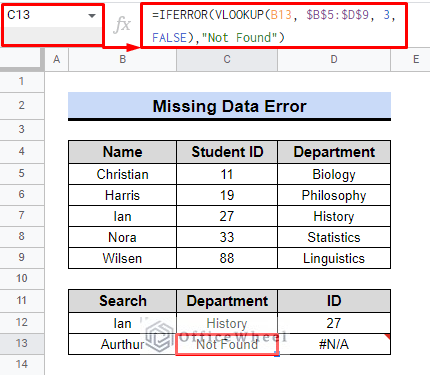
Task: Select row 13 header
Action: (x=22, y=344)
